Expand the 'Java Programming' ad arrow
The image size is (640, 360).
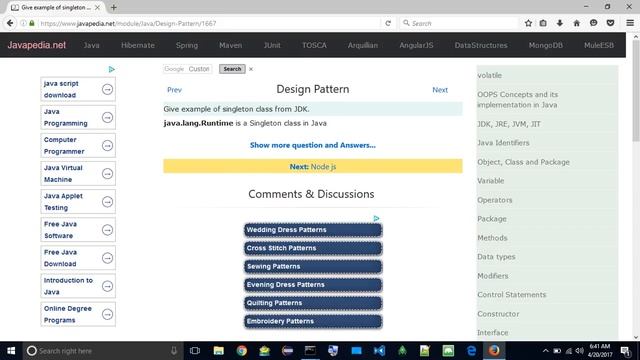pyautogui.click(x=107, y=117)
